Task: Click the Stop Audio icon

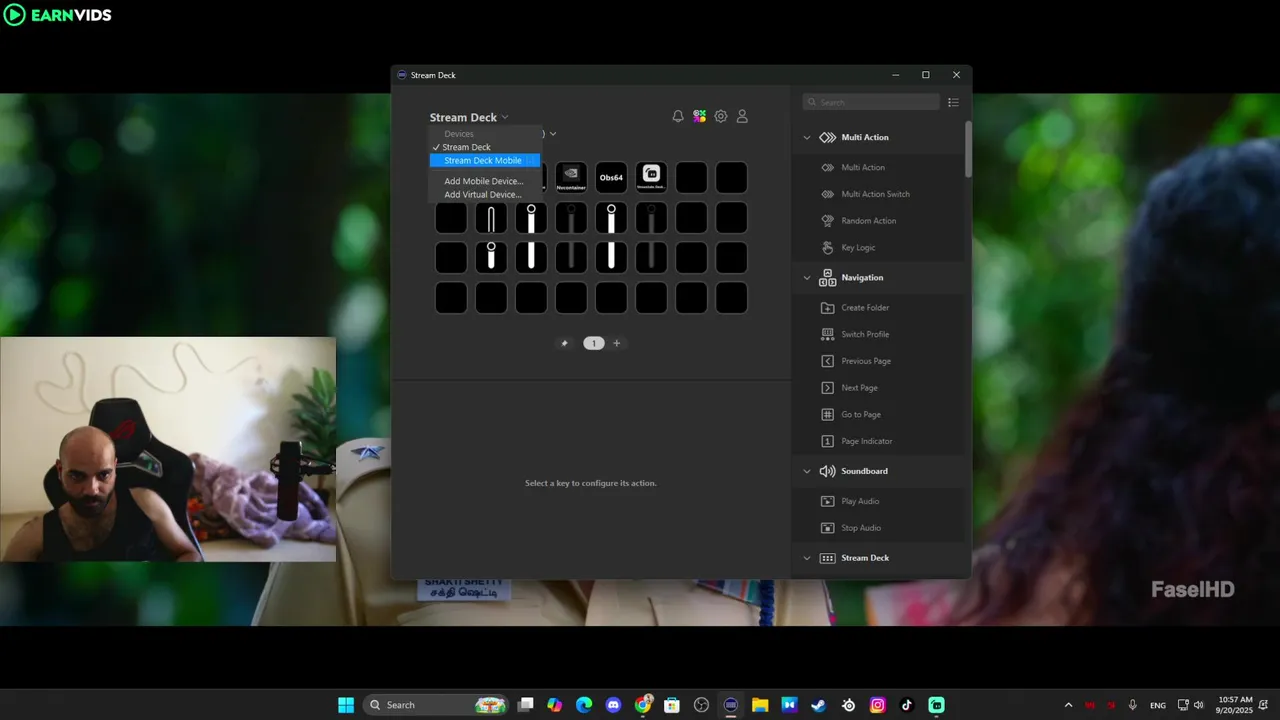Action: (827, 528)
